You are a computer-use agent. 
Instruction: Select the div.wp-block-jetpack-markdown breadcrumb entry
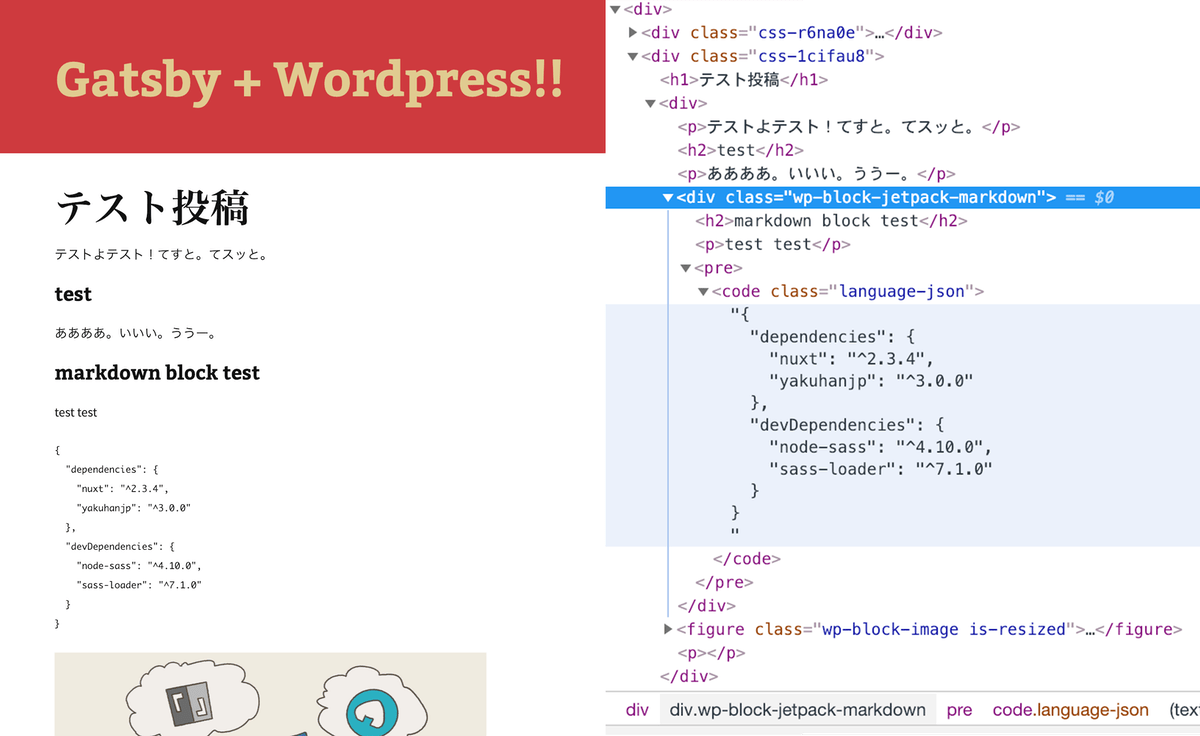pos(798,709)
